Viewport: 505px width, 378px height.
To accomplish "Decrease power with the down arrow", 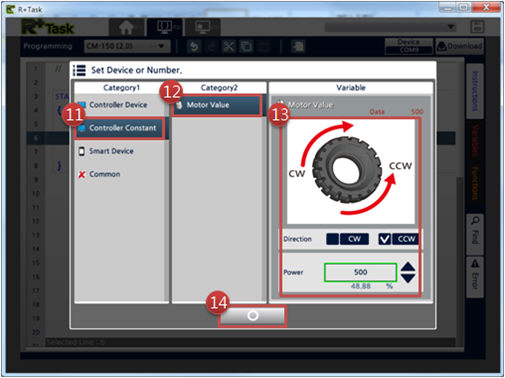I will tap(408, 278).
